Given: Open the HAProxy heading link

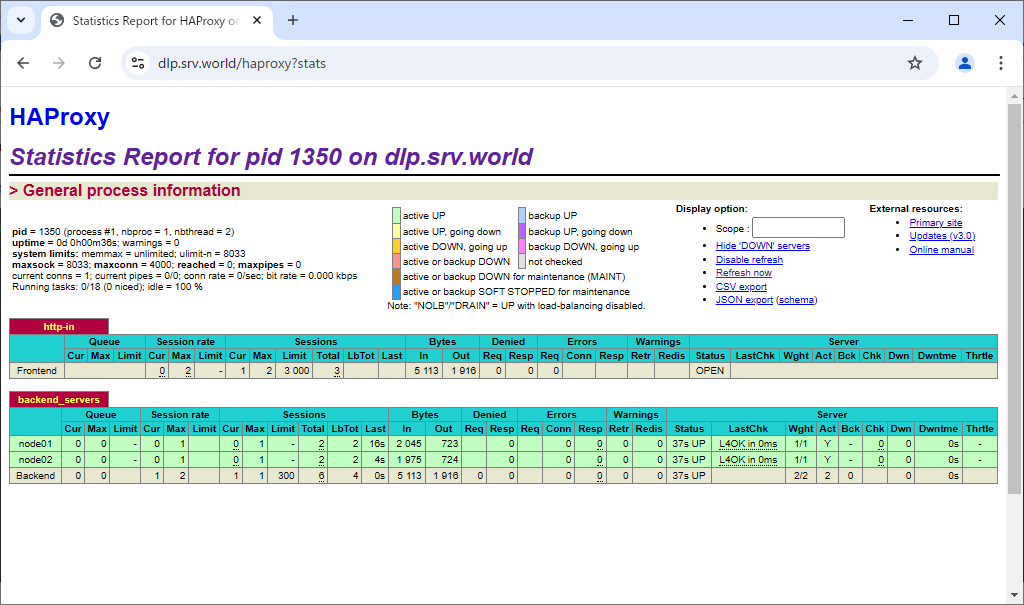Looking at the screenshot, I should tap(59, 117).
